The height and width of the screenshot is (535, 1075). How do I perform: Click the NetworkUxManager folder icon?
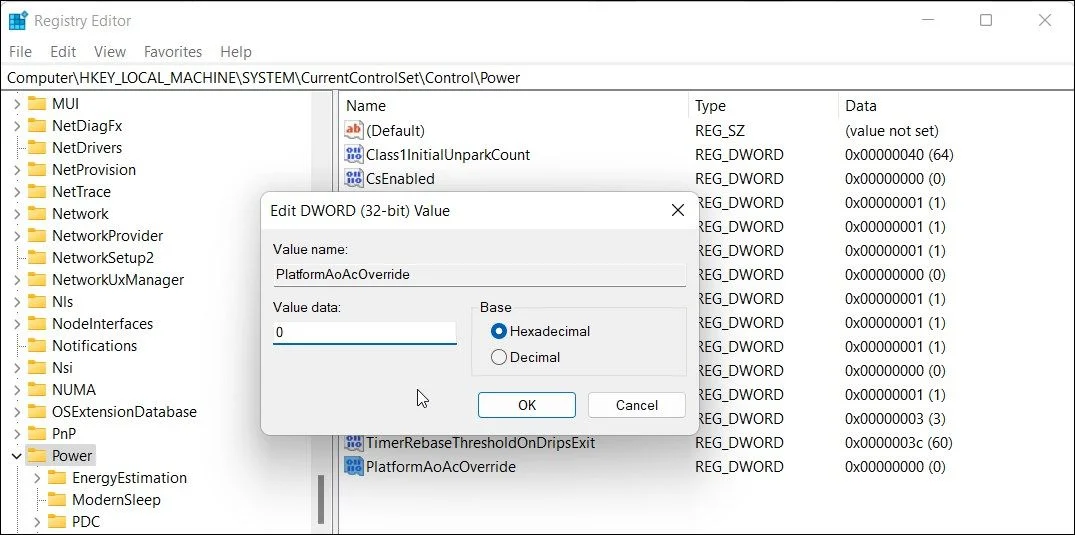point(36,280)
